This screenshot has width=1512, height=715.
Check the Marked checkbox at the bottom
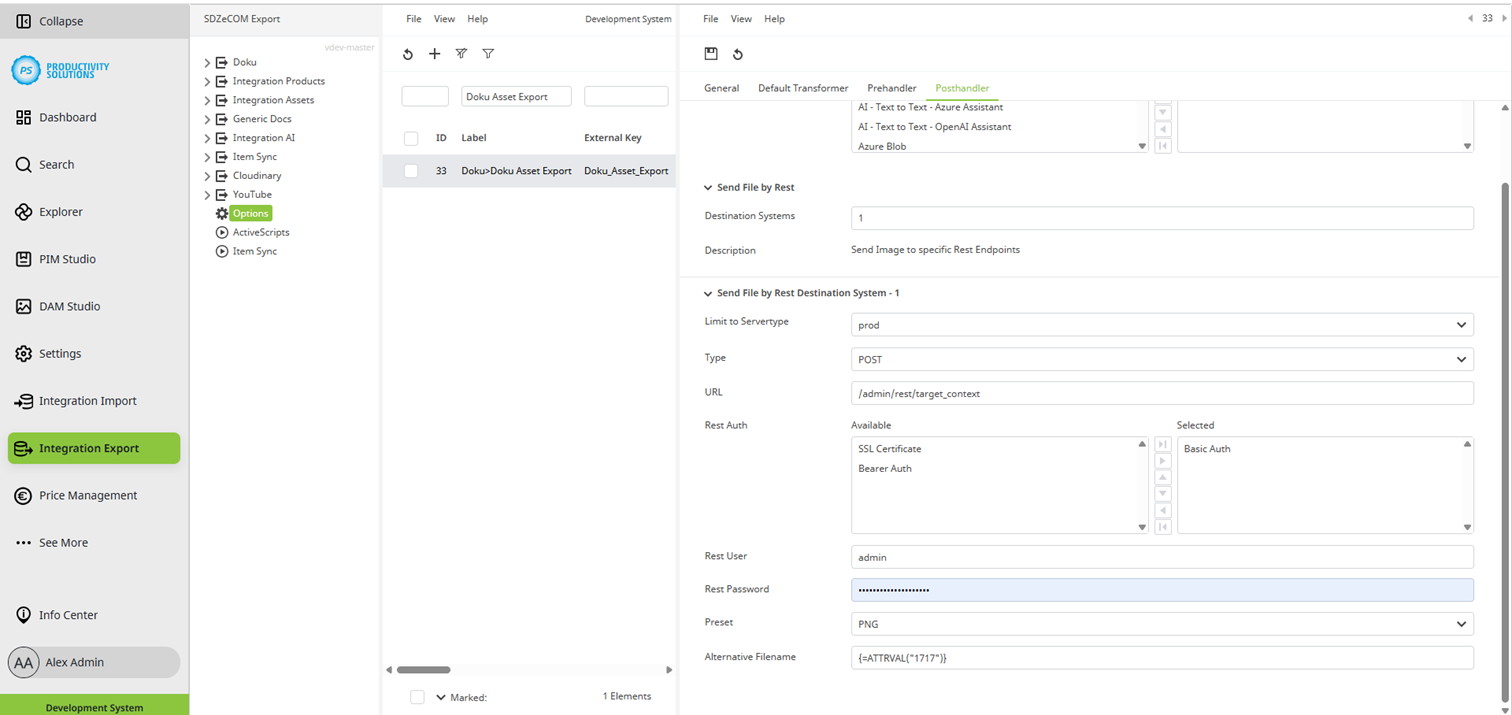click(x=417, y=697)
